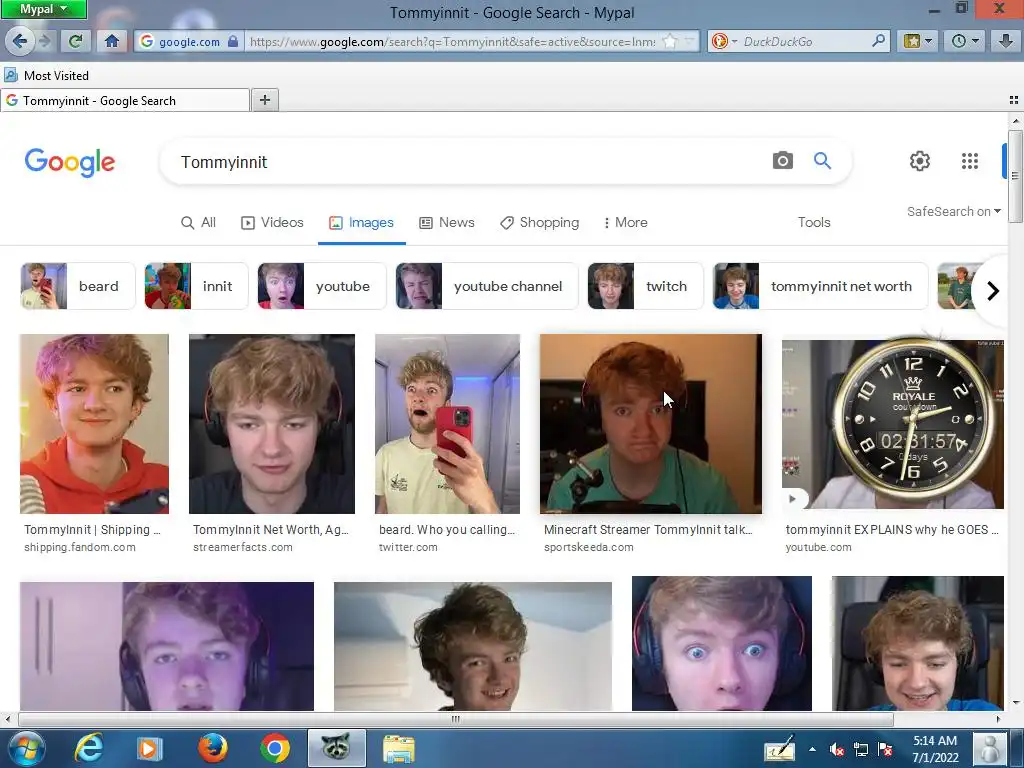Open the sportskeeda.com Minecraft Streamer image
1024x768 pixels.
[x=650, y=424]
